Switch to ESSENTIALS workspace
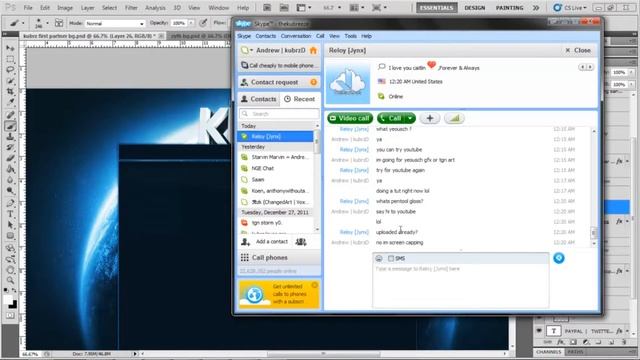This screenshot has height=360, width=640. [436, 8]
